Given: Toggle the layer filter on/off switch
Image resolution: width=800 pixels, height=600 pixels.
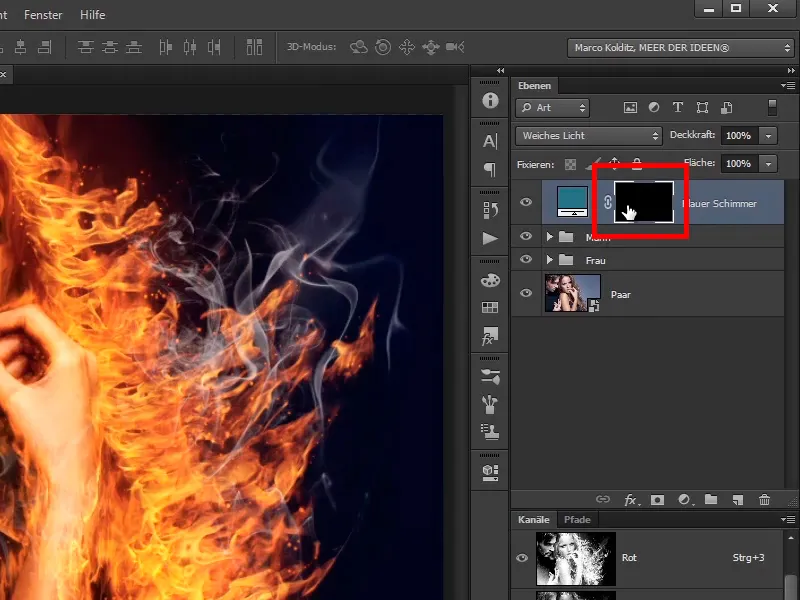Looking at the screenshot, I should 772,107.
